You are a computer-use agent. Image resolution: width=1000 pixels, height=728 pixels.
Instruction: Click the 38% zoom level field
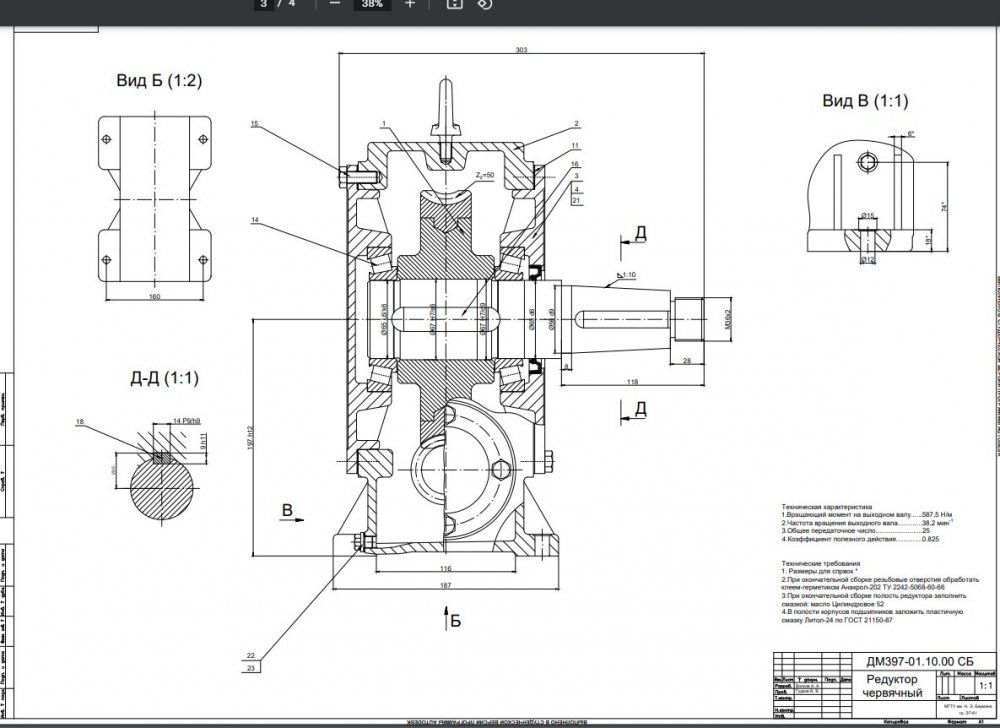coord(372,4)
